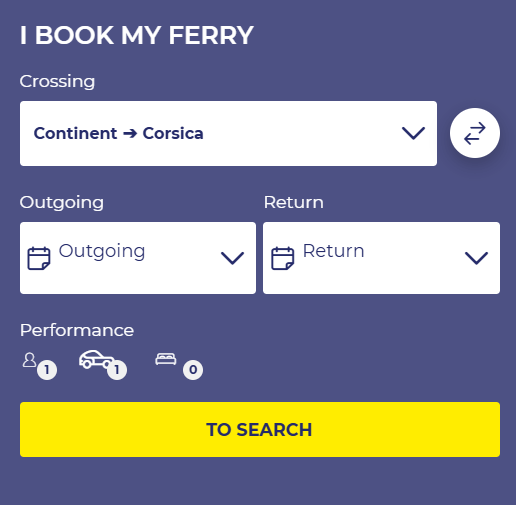516x505 pixels.
Task: Click the vehicle count badge showing 1
Action: click(x=117, y=370)
